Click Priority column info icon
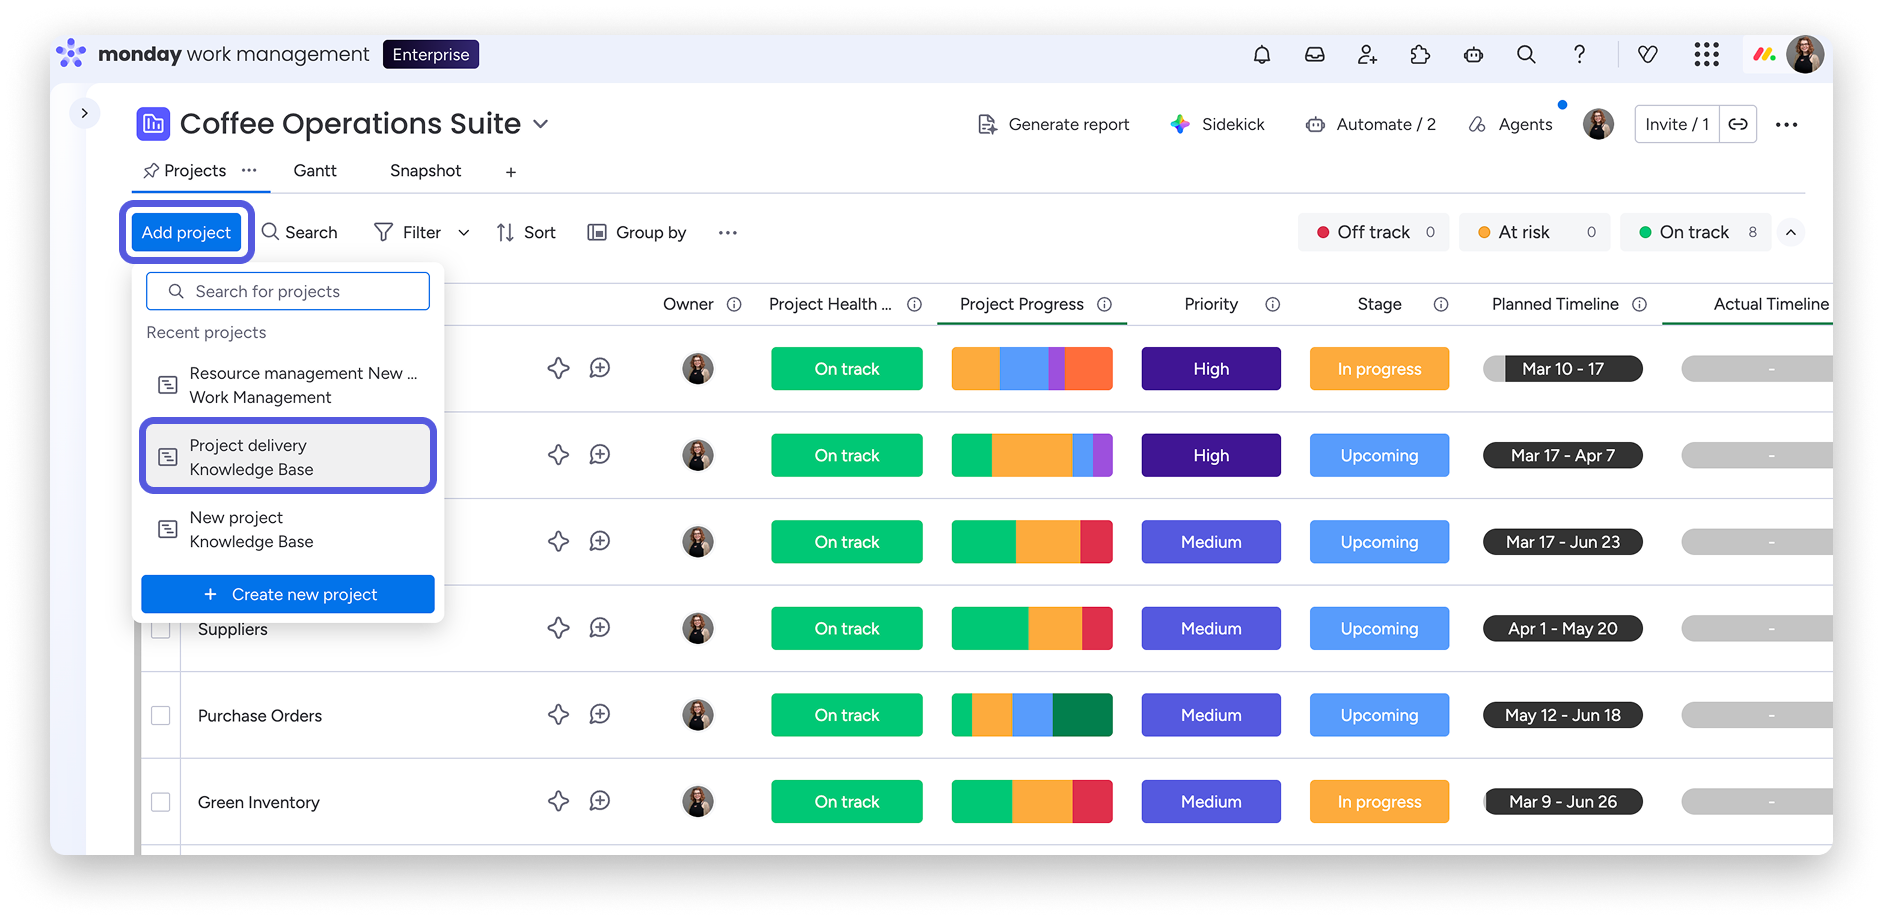The image size is (1883, 920). [1272, 305]
